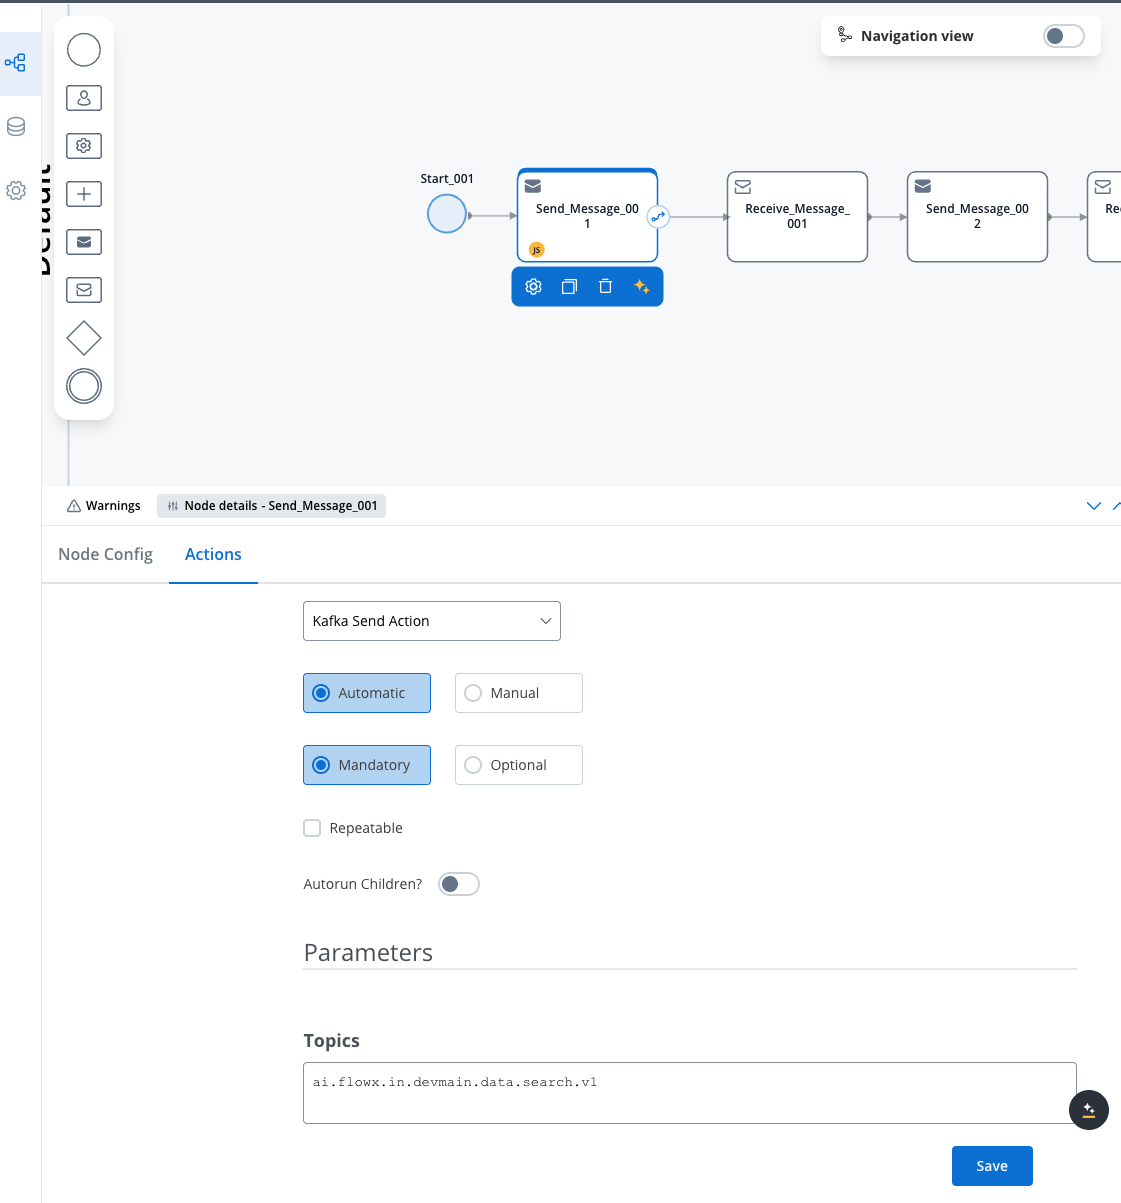Click the Start_001 label text
The height and width of the screenshot is (1203, 1121).
(447, 179)
